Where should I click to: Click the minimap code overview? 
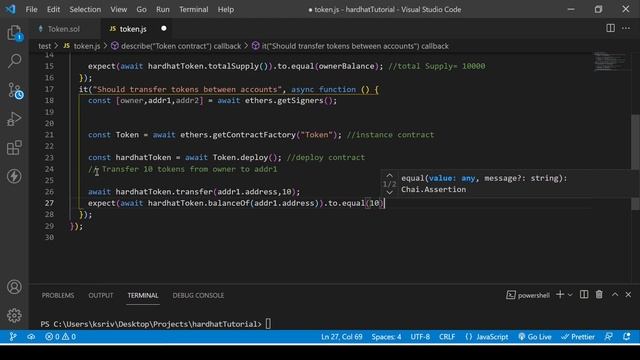(x=609, y=61)
